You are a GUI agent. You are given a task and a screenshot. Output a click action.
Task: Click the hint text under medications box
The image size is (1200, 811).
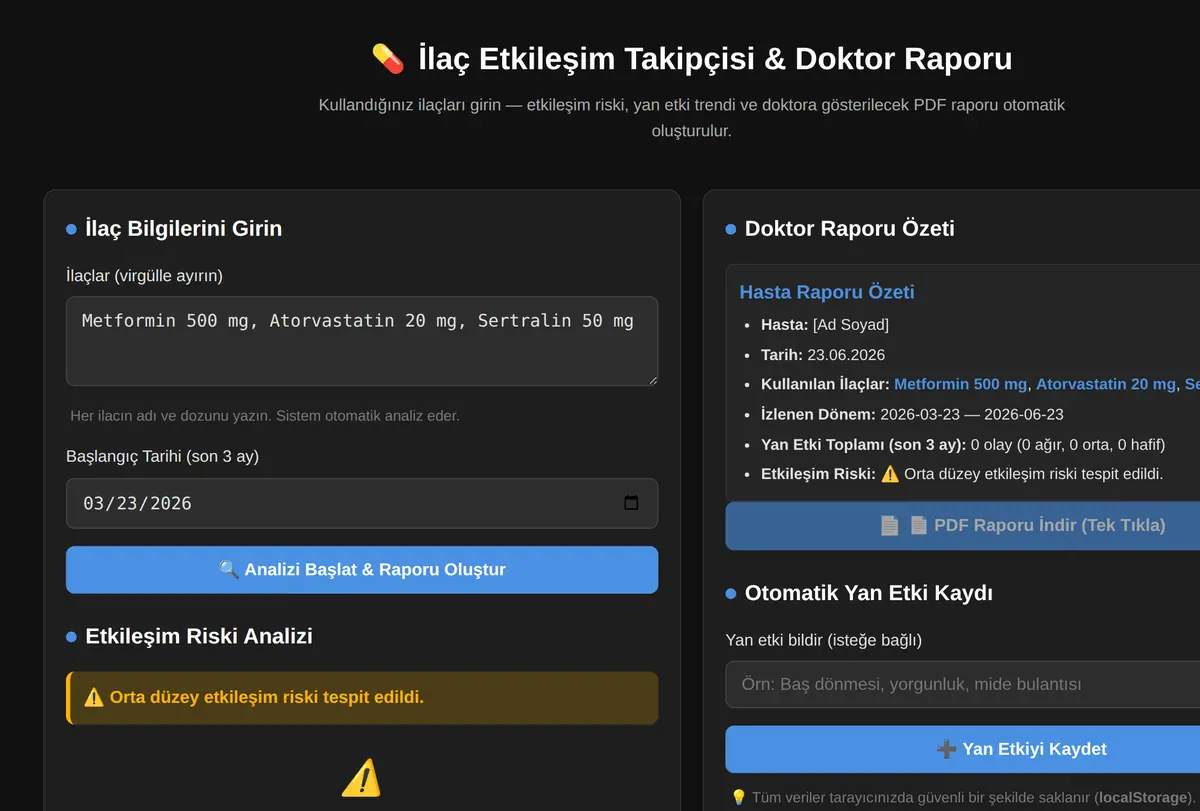[x=265, y=415]
